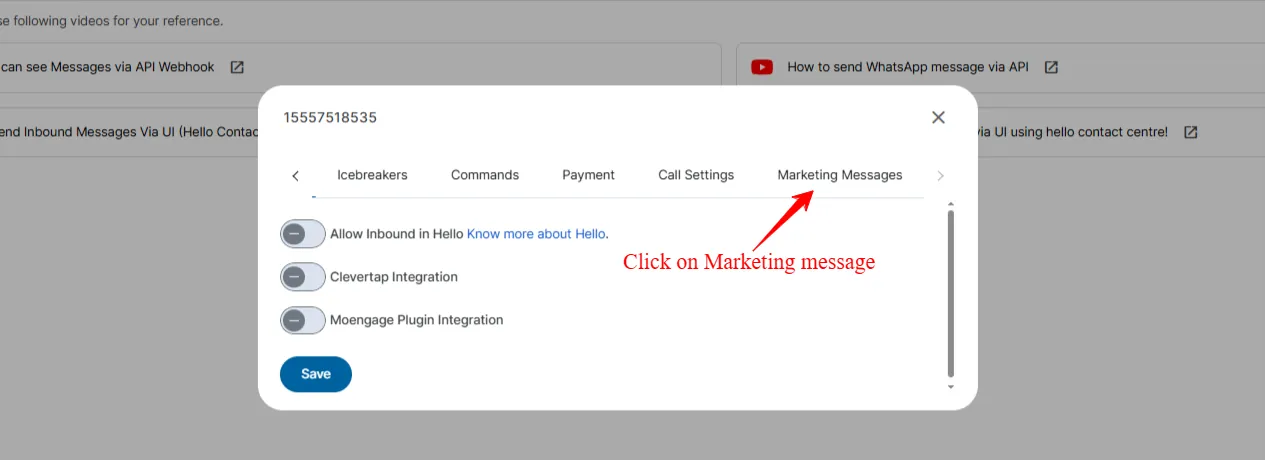Screen dimensions: 1265x460
Task: Click the dialog's vertical scrollbar
Action: click(x=950, y=293)
